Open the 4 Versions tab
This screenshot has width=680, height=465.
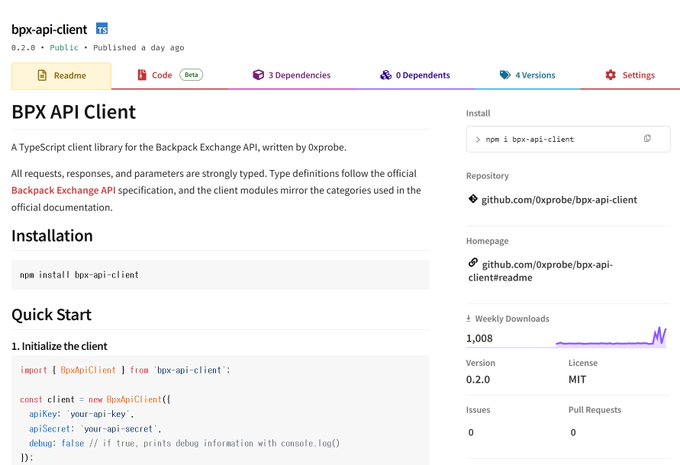click(x=527, y=75)
